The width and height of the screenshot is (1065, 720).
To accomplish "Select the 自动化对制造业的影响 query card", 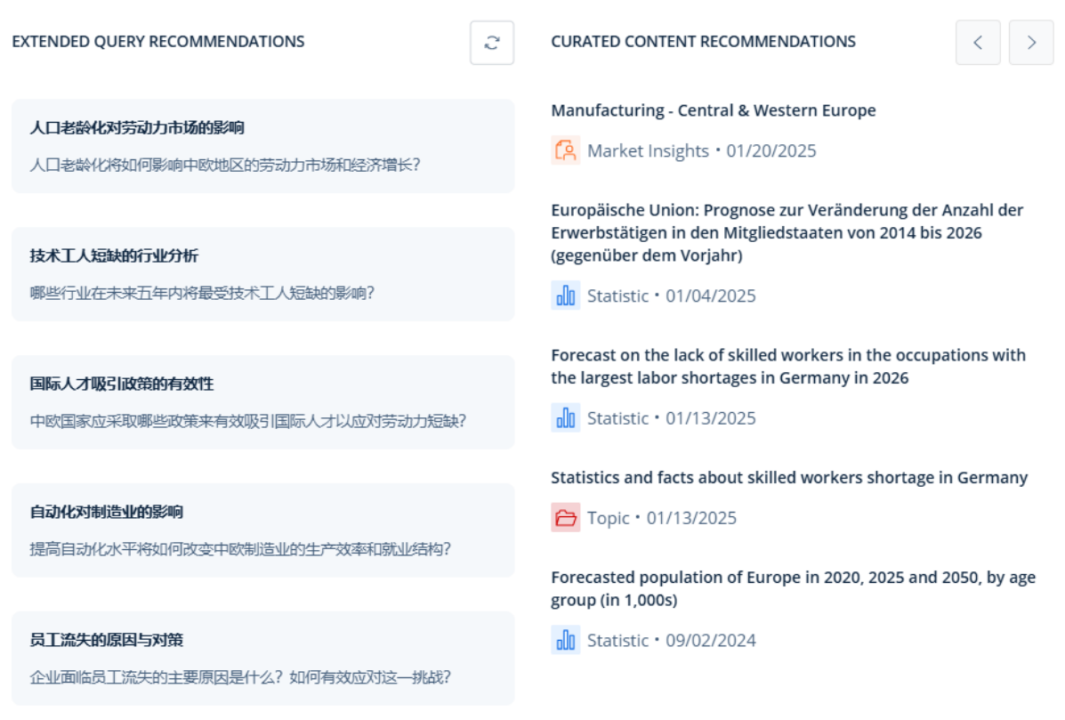I will tap(263, 530).
